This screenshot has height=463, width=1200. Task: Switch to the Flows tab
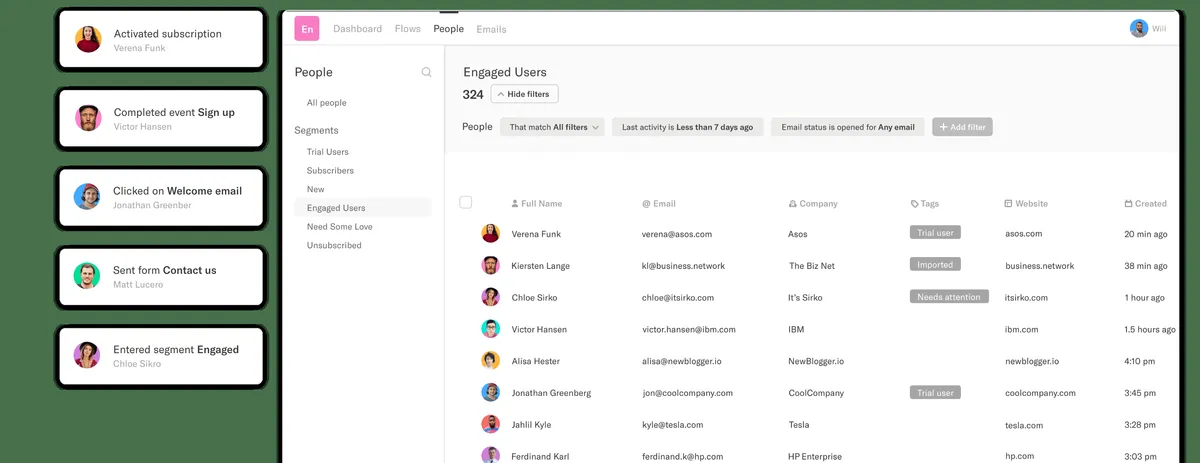(407, 29)
